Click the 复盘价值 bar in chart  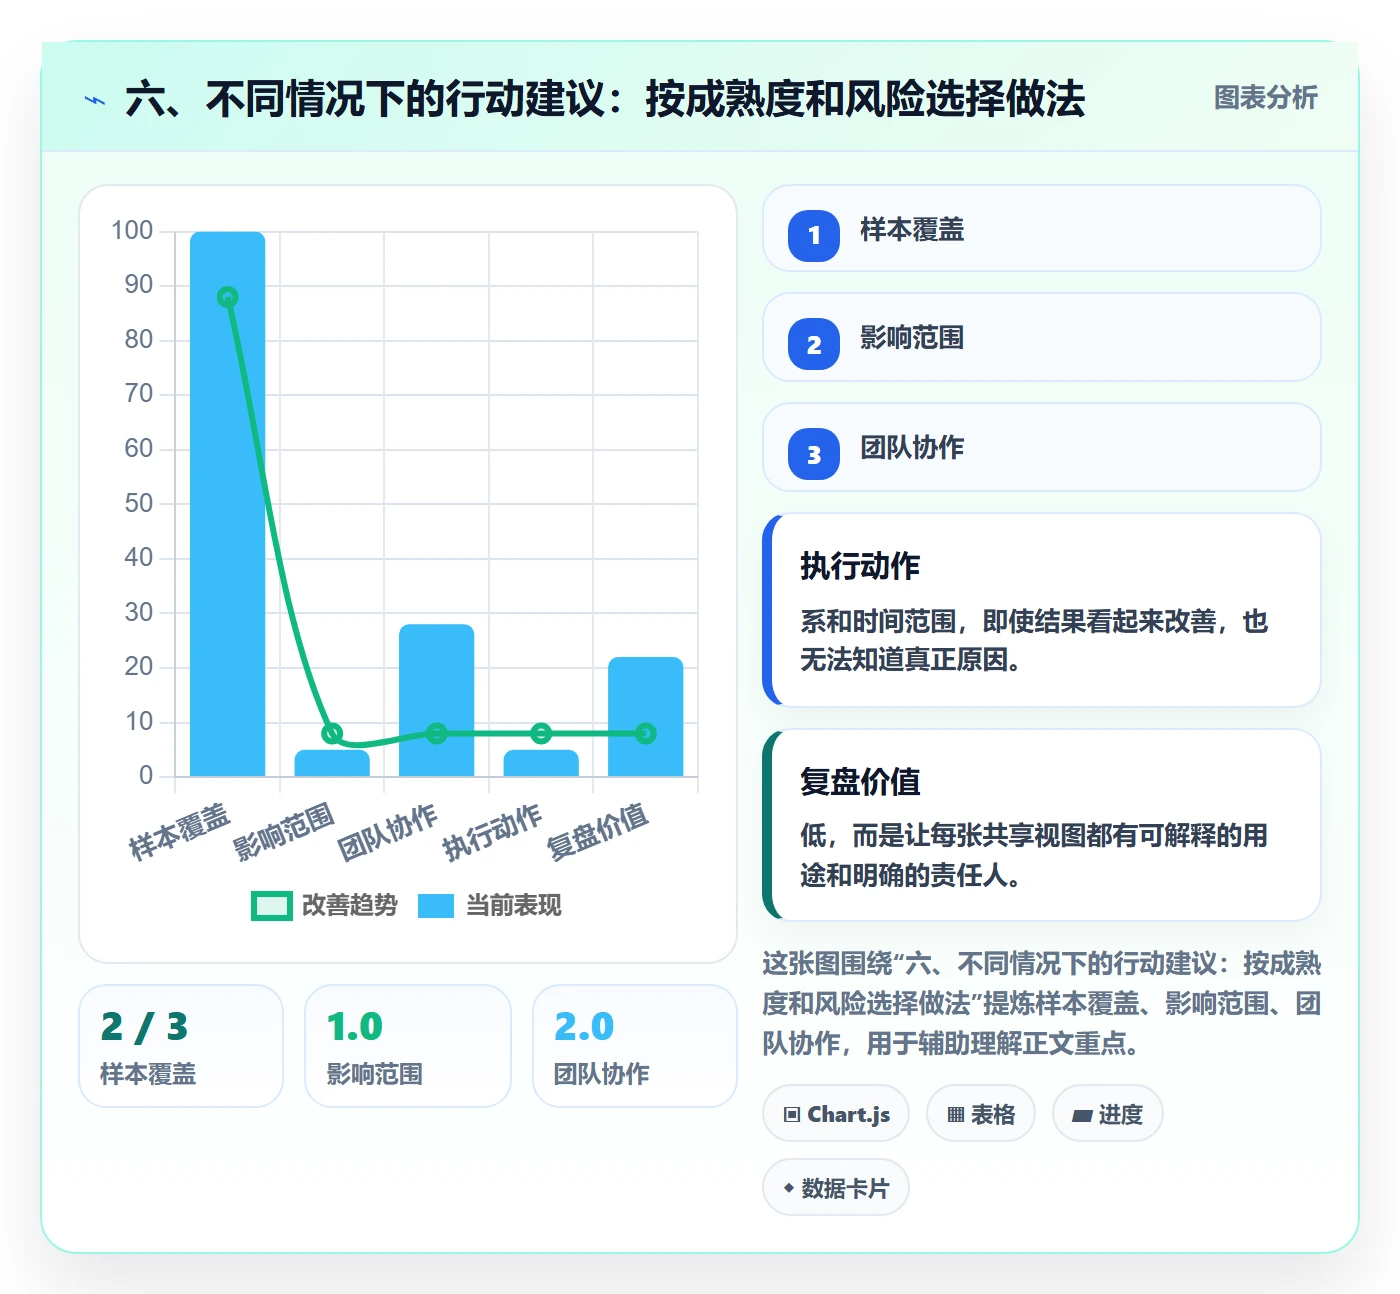coord(646,716)
